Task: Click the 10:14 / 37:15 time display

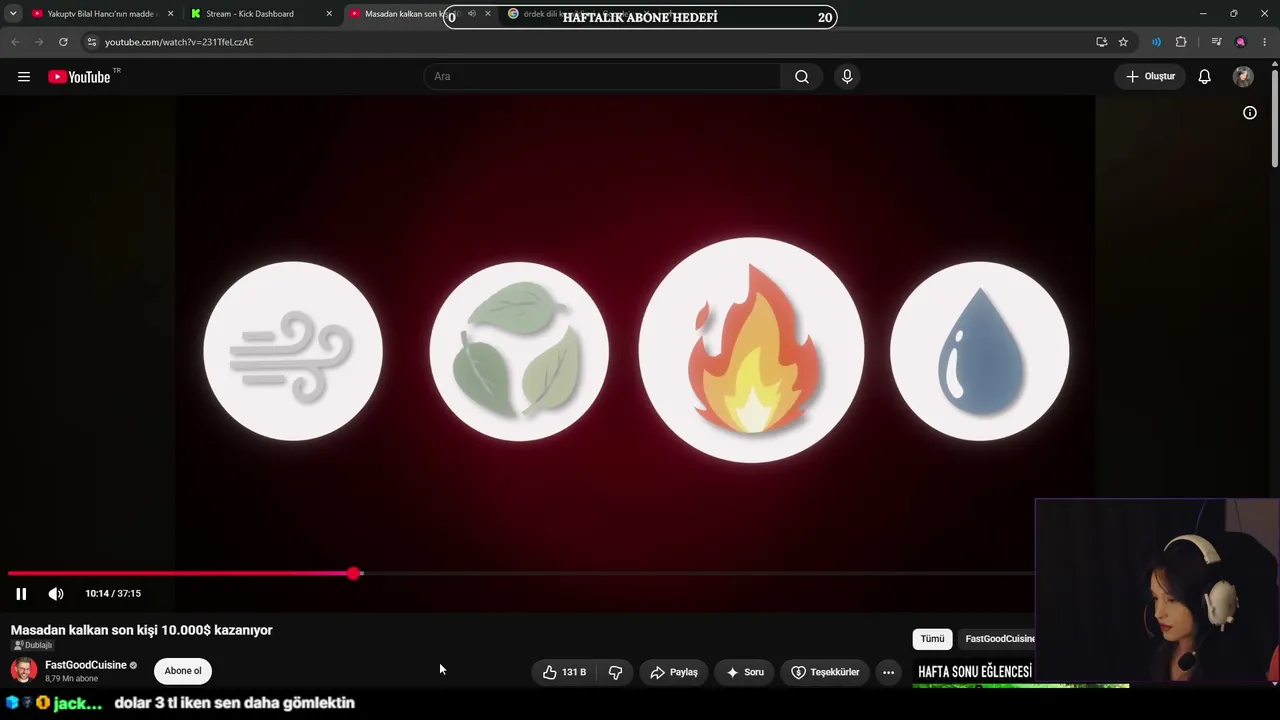Action: [113, 594]
